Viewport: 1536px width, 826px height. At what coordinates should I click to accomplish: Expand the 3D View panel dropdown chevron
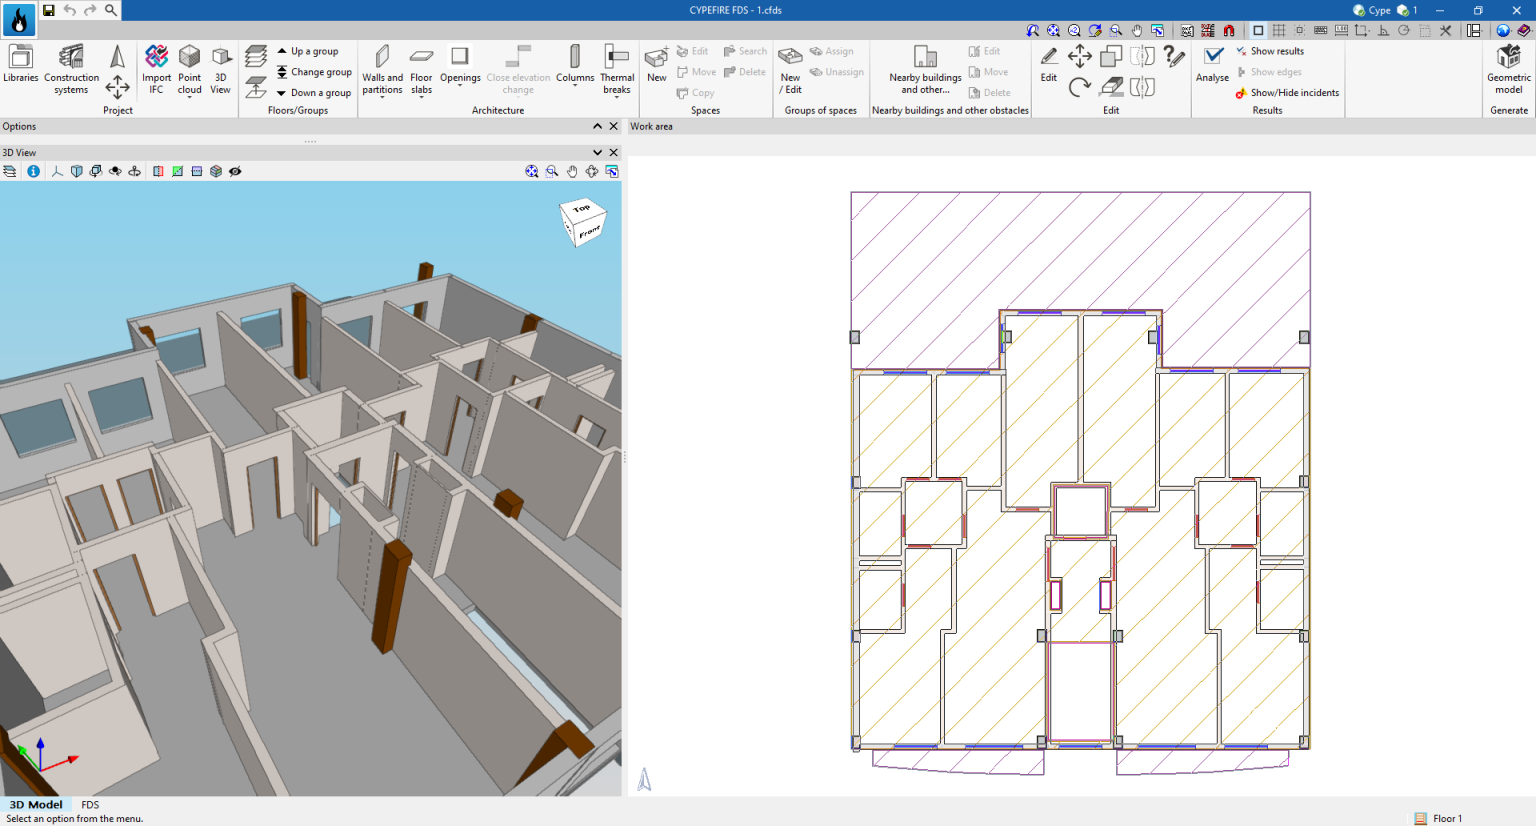point(597,152)
